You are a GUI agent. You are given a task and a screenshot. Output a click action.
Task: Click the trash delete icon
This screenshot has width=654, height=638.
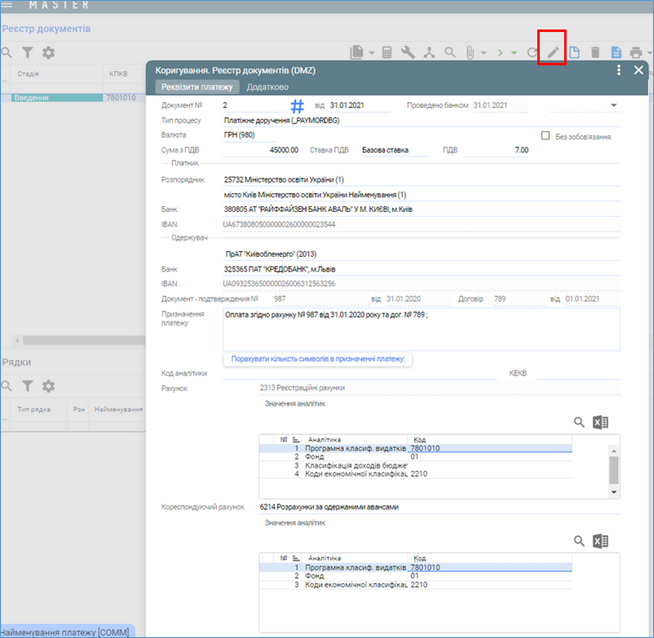pos(595,52)
